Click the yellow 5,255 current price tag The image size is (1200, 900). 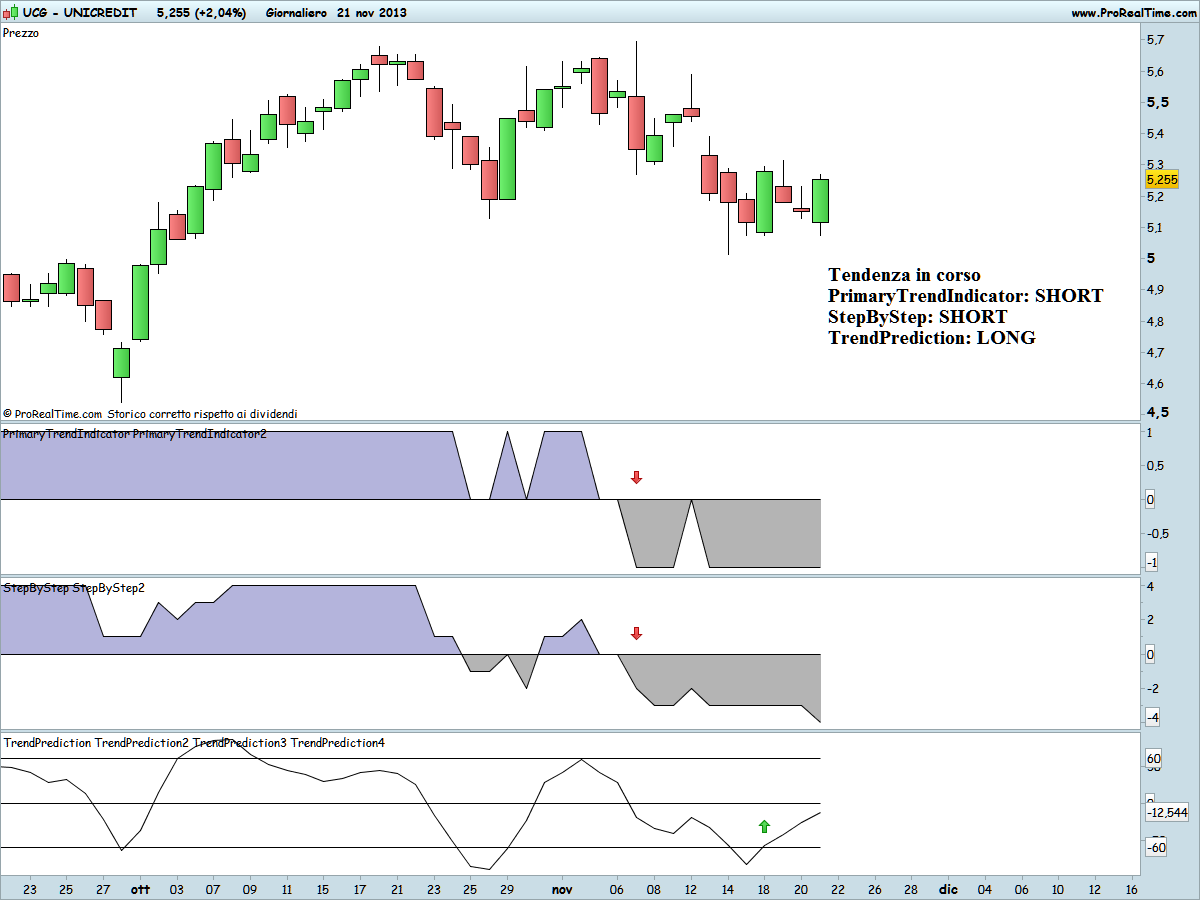1161,179
